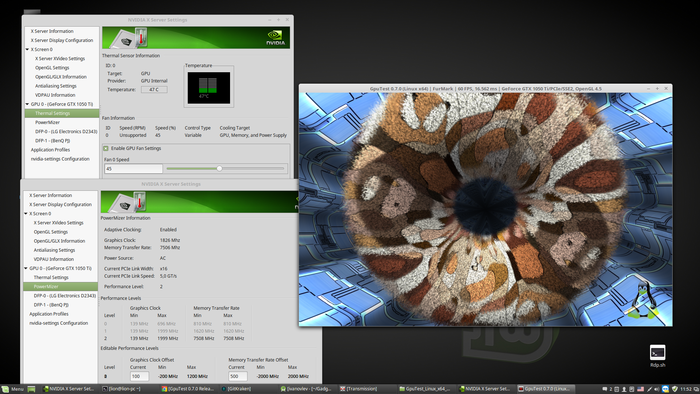Open the Rdp.sh desktop script icon
The height and width of the screenshot is (394, 700).
(658, 356)
